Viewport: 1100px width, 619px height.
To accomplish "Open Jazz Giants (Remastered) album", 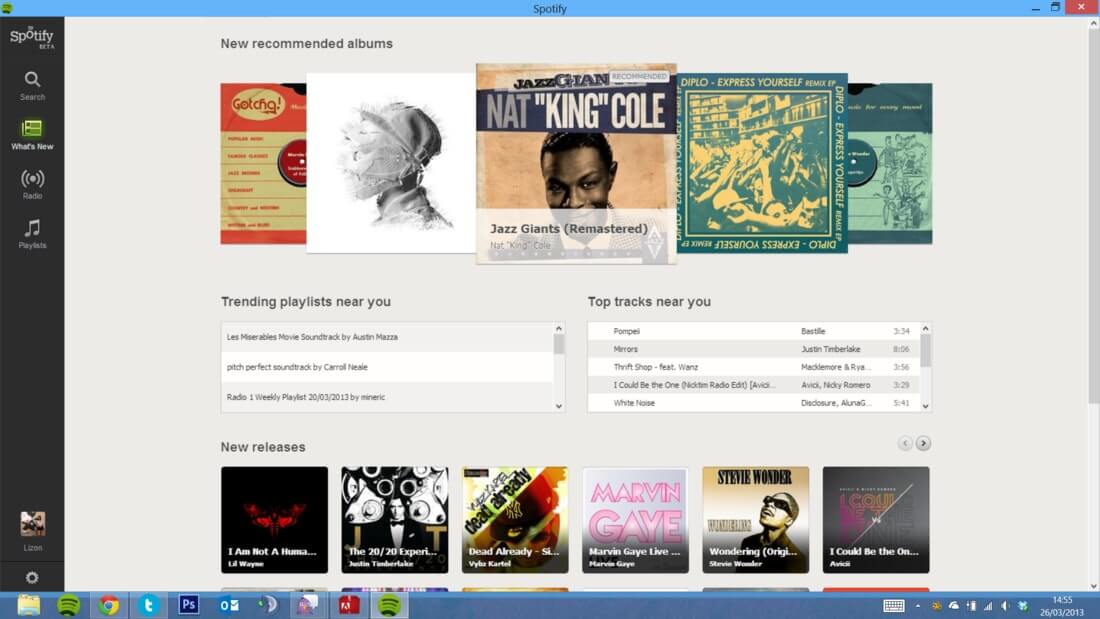I will pyautogui.click(x=576, y=164).
